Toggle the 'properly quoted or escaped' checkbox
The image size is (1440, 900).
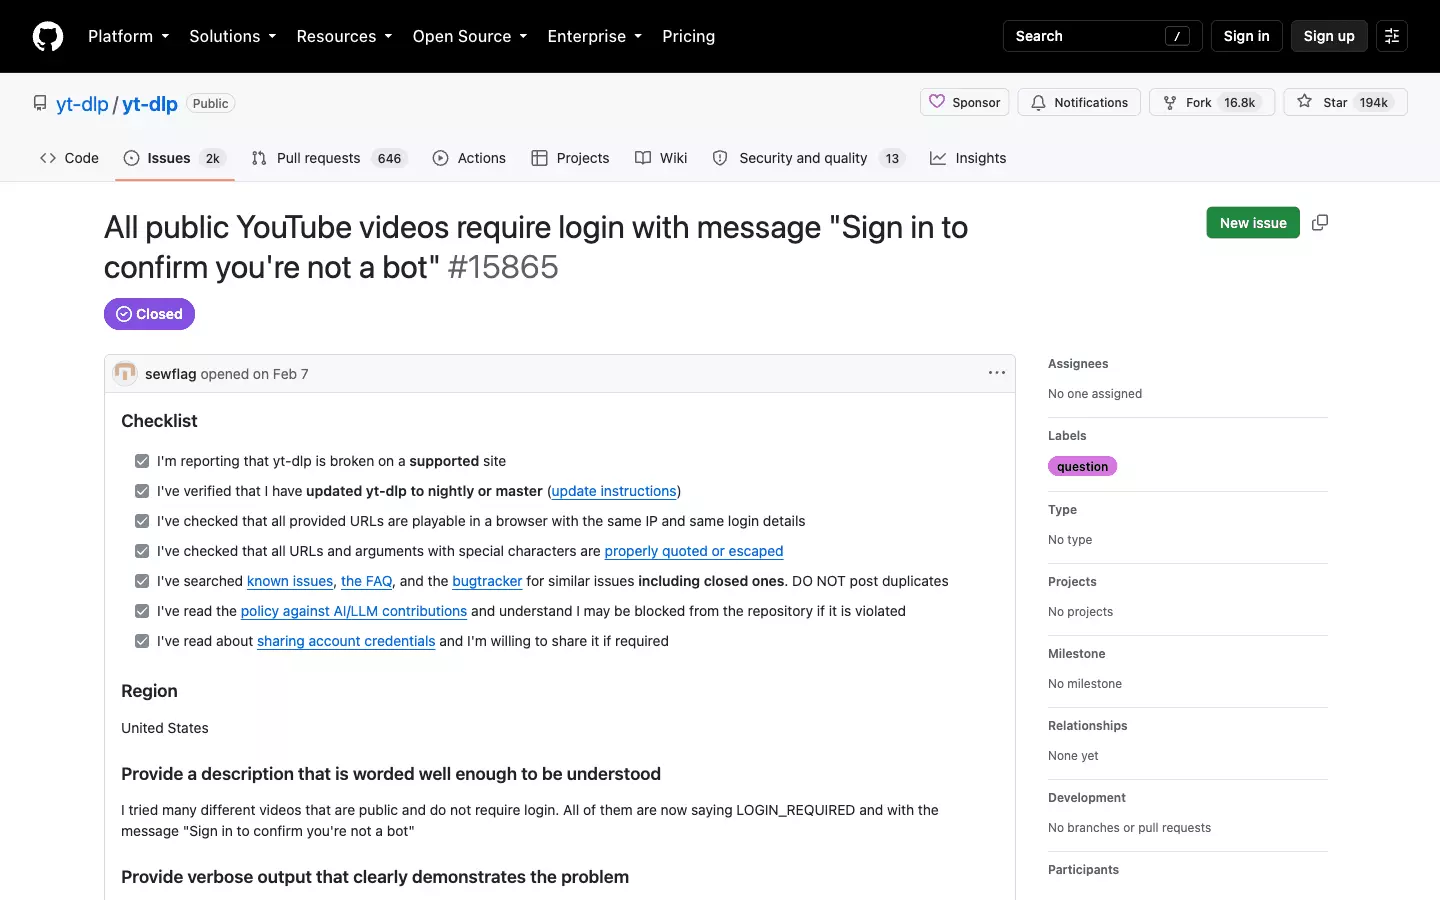click(142, 551)
